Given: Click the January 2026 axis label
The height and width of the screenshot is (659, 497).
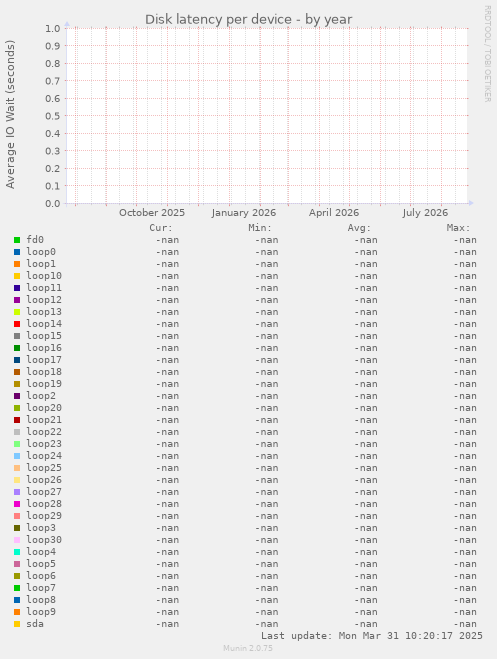Looking at the screenshot, I should pos(244,213).
